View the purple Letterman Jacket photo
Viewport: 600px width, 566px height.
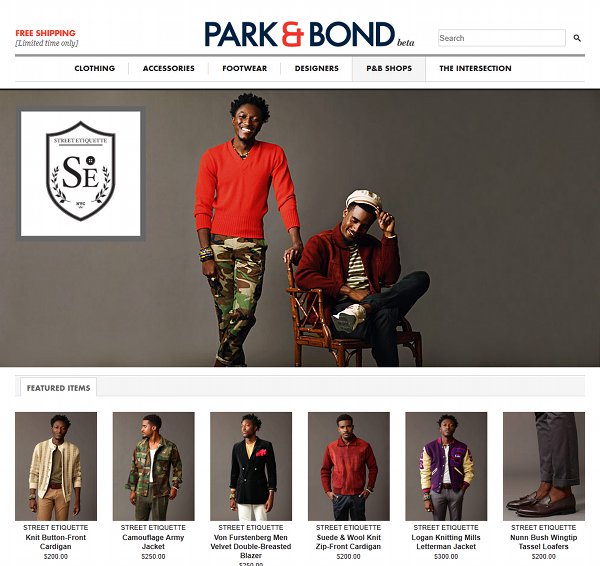click(x=446, y=466)
